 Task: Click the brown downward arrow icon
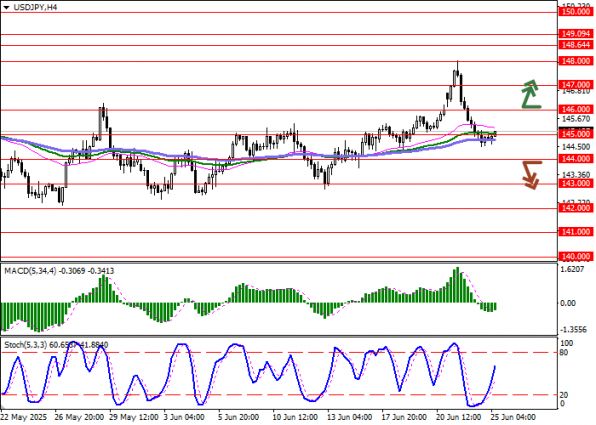[532, 175]
